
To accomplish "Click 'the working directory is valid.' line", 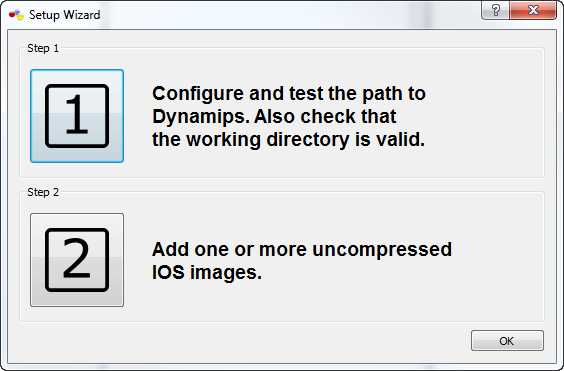I will coord(288,139).
